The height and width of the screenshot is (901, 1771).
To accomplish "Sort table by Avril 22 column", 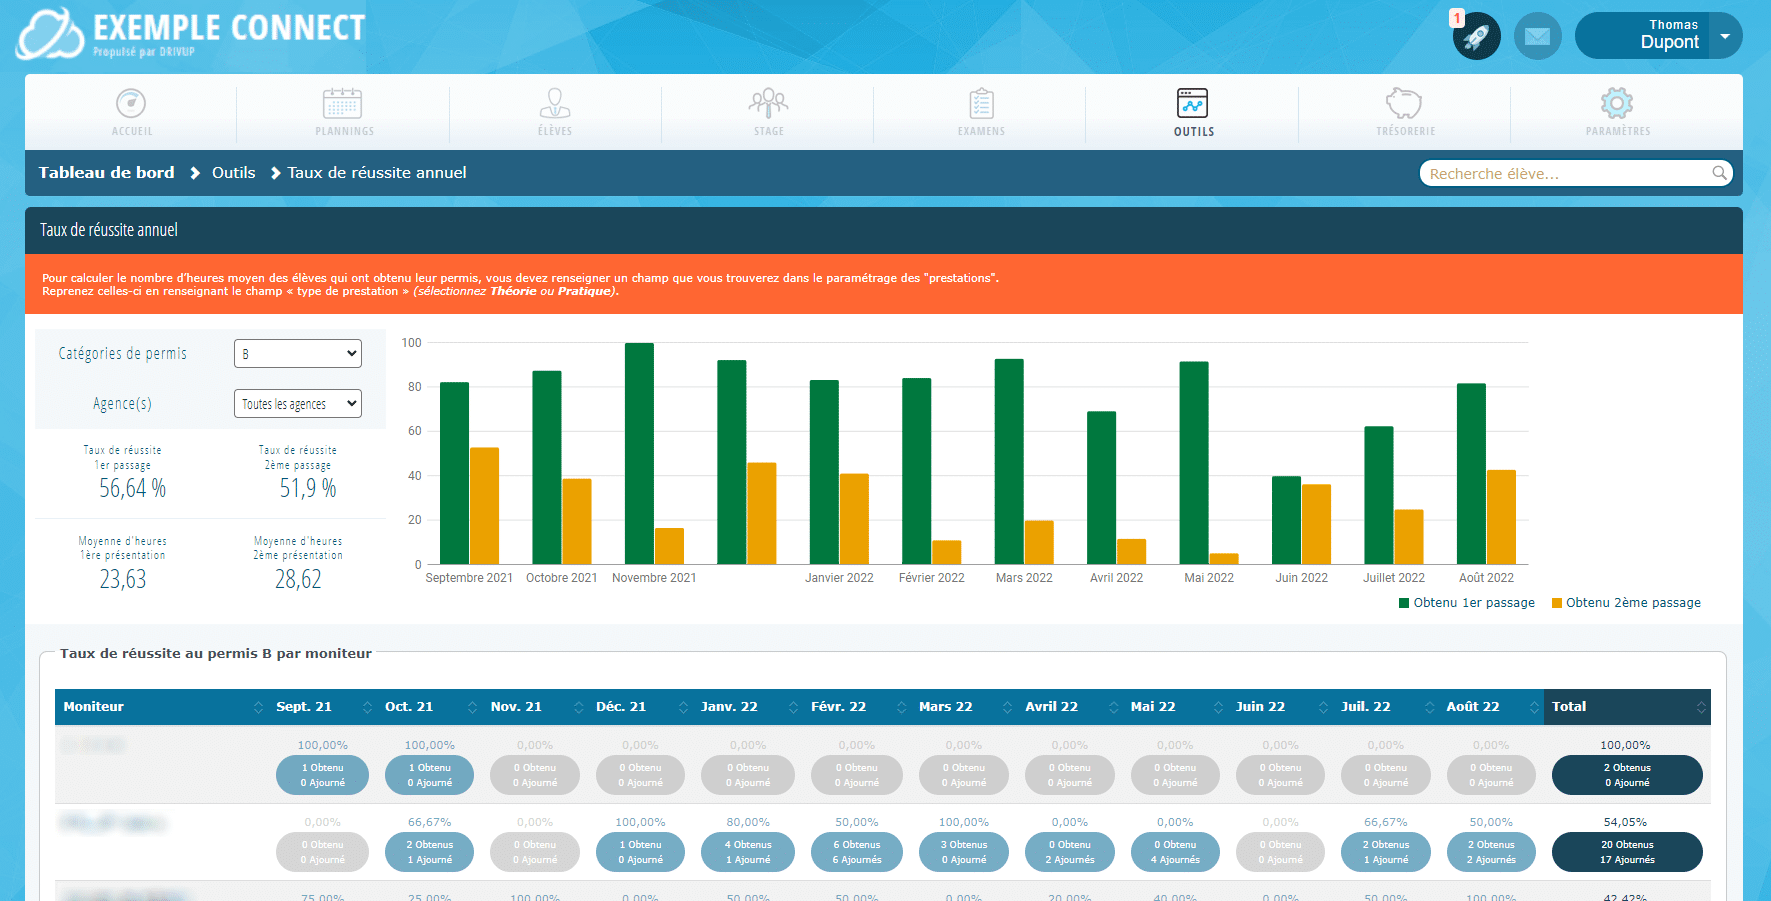I will click(x=1069, y=707).
